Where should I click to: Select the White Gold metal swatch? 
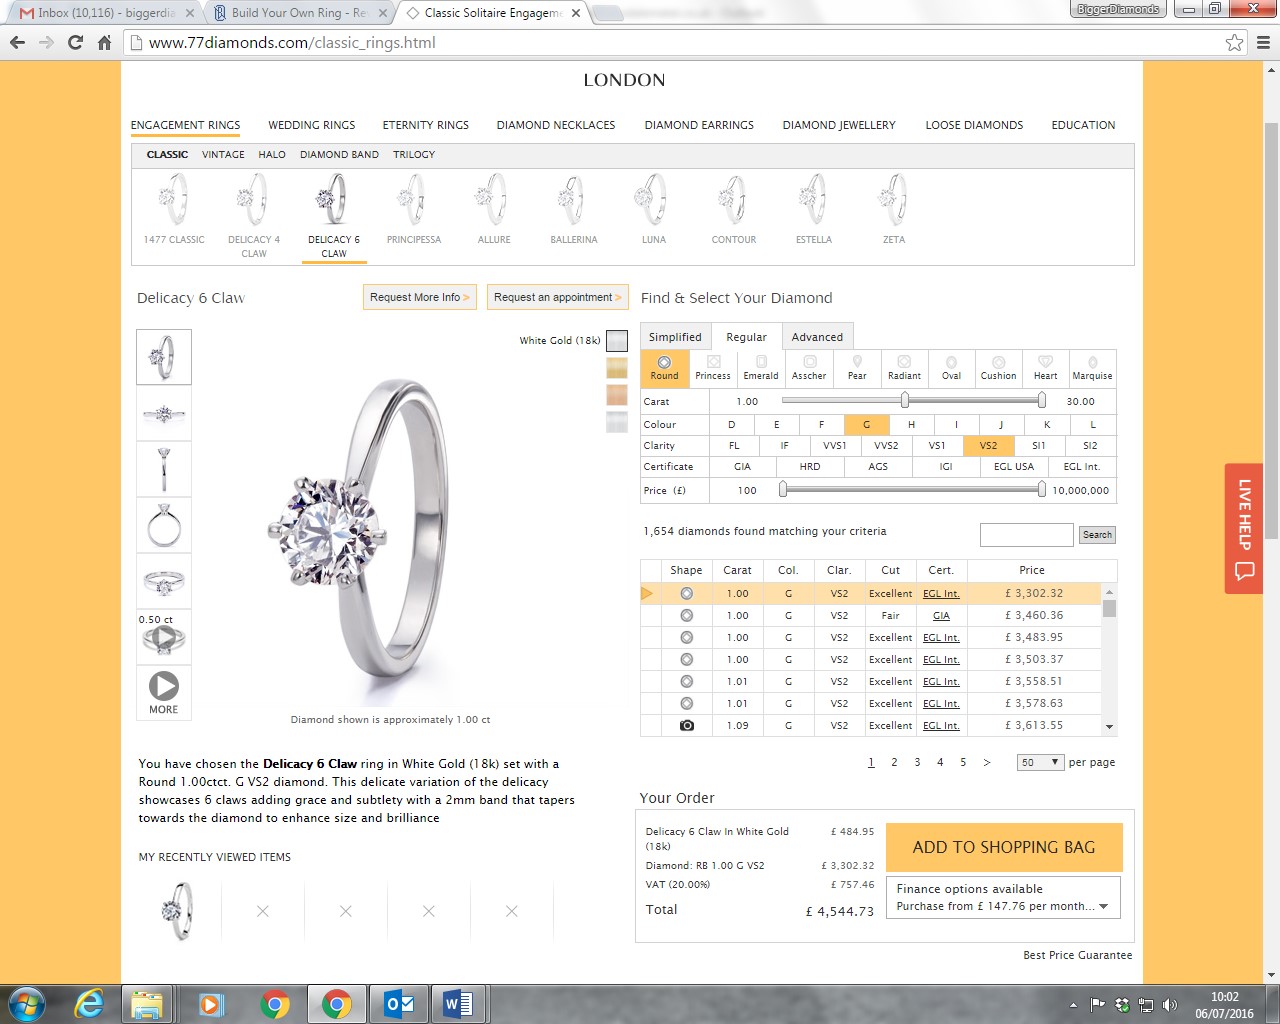617,341
